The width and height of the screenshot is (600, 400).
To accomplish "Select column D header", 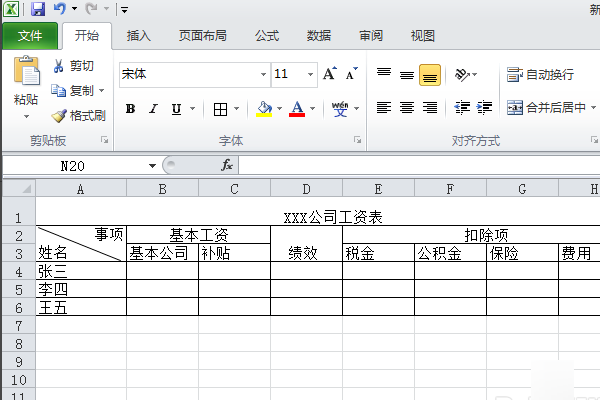I will (x=306, y=189).
